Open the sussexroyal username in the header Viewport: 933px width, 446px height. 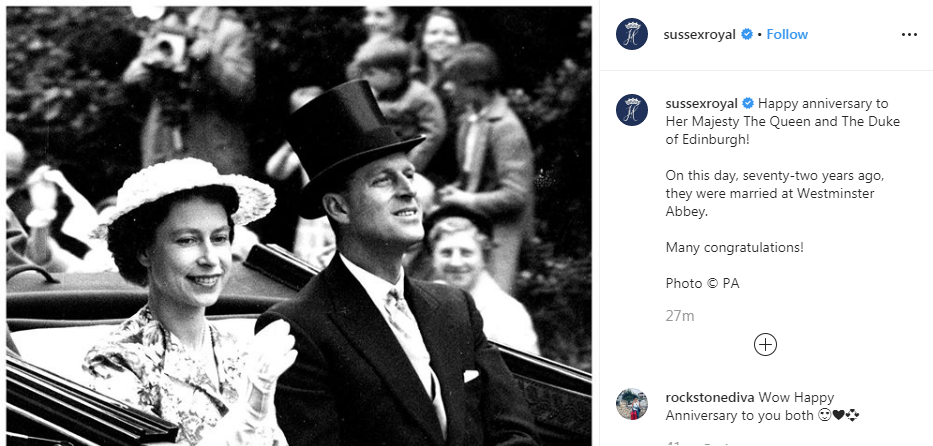(700, 34)
